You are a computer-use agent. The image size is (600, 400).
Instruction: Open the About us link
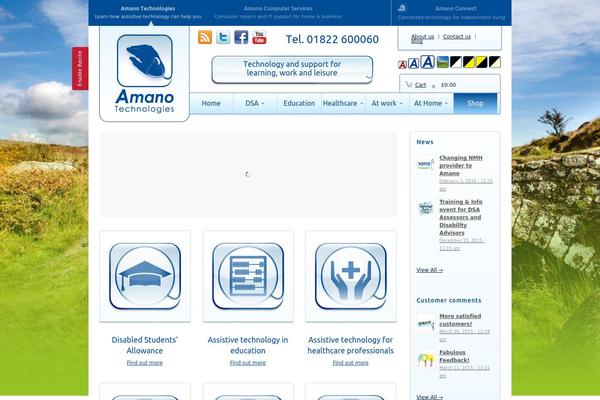pyautogui.click(x=422, y=37)
